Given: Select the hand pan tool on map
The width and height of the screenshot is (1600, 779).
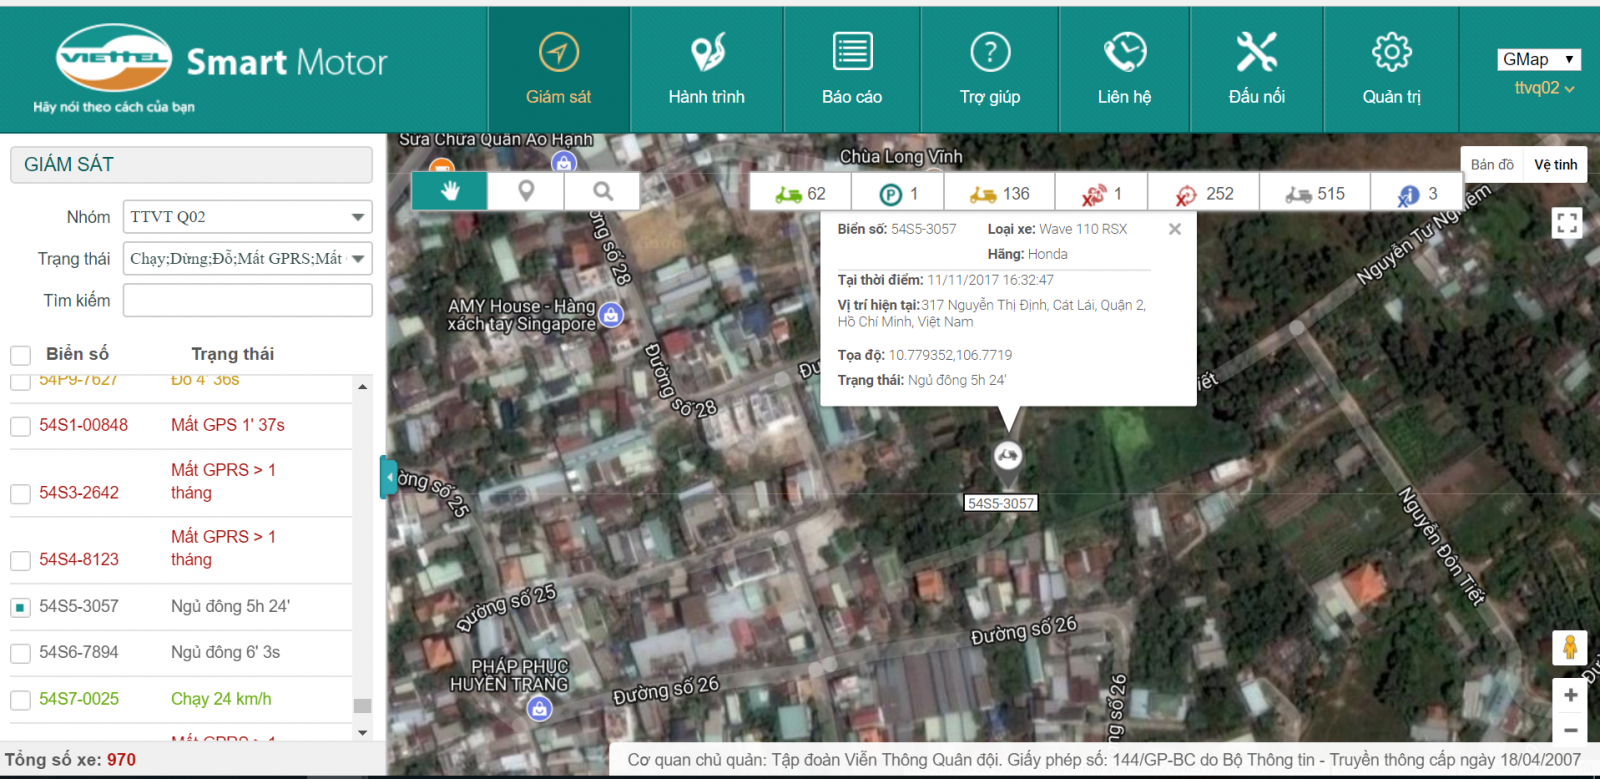Looking at the screenshot, I should (x=450, y=191).
